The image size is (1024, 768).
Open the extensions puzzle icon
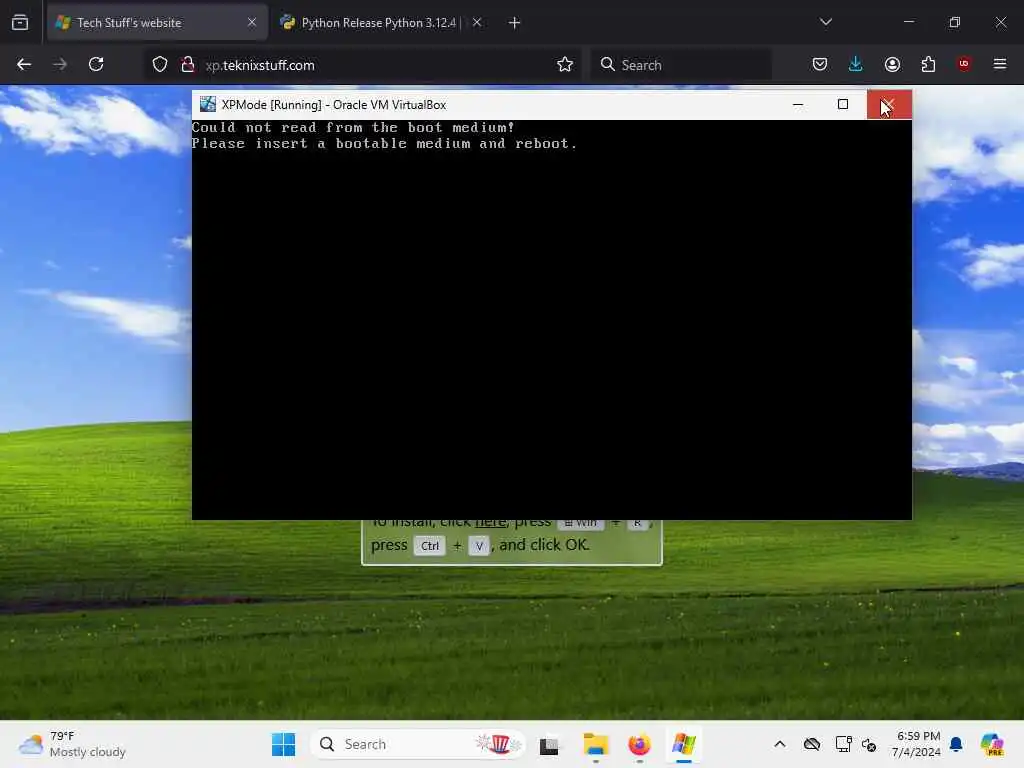(928, 64)
